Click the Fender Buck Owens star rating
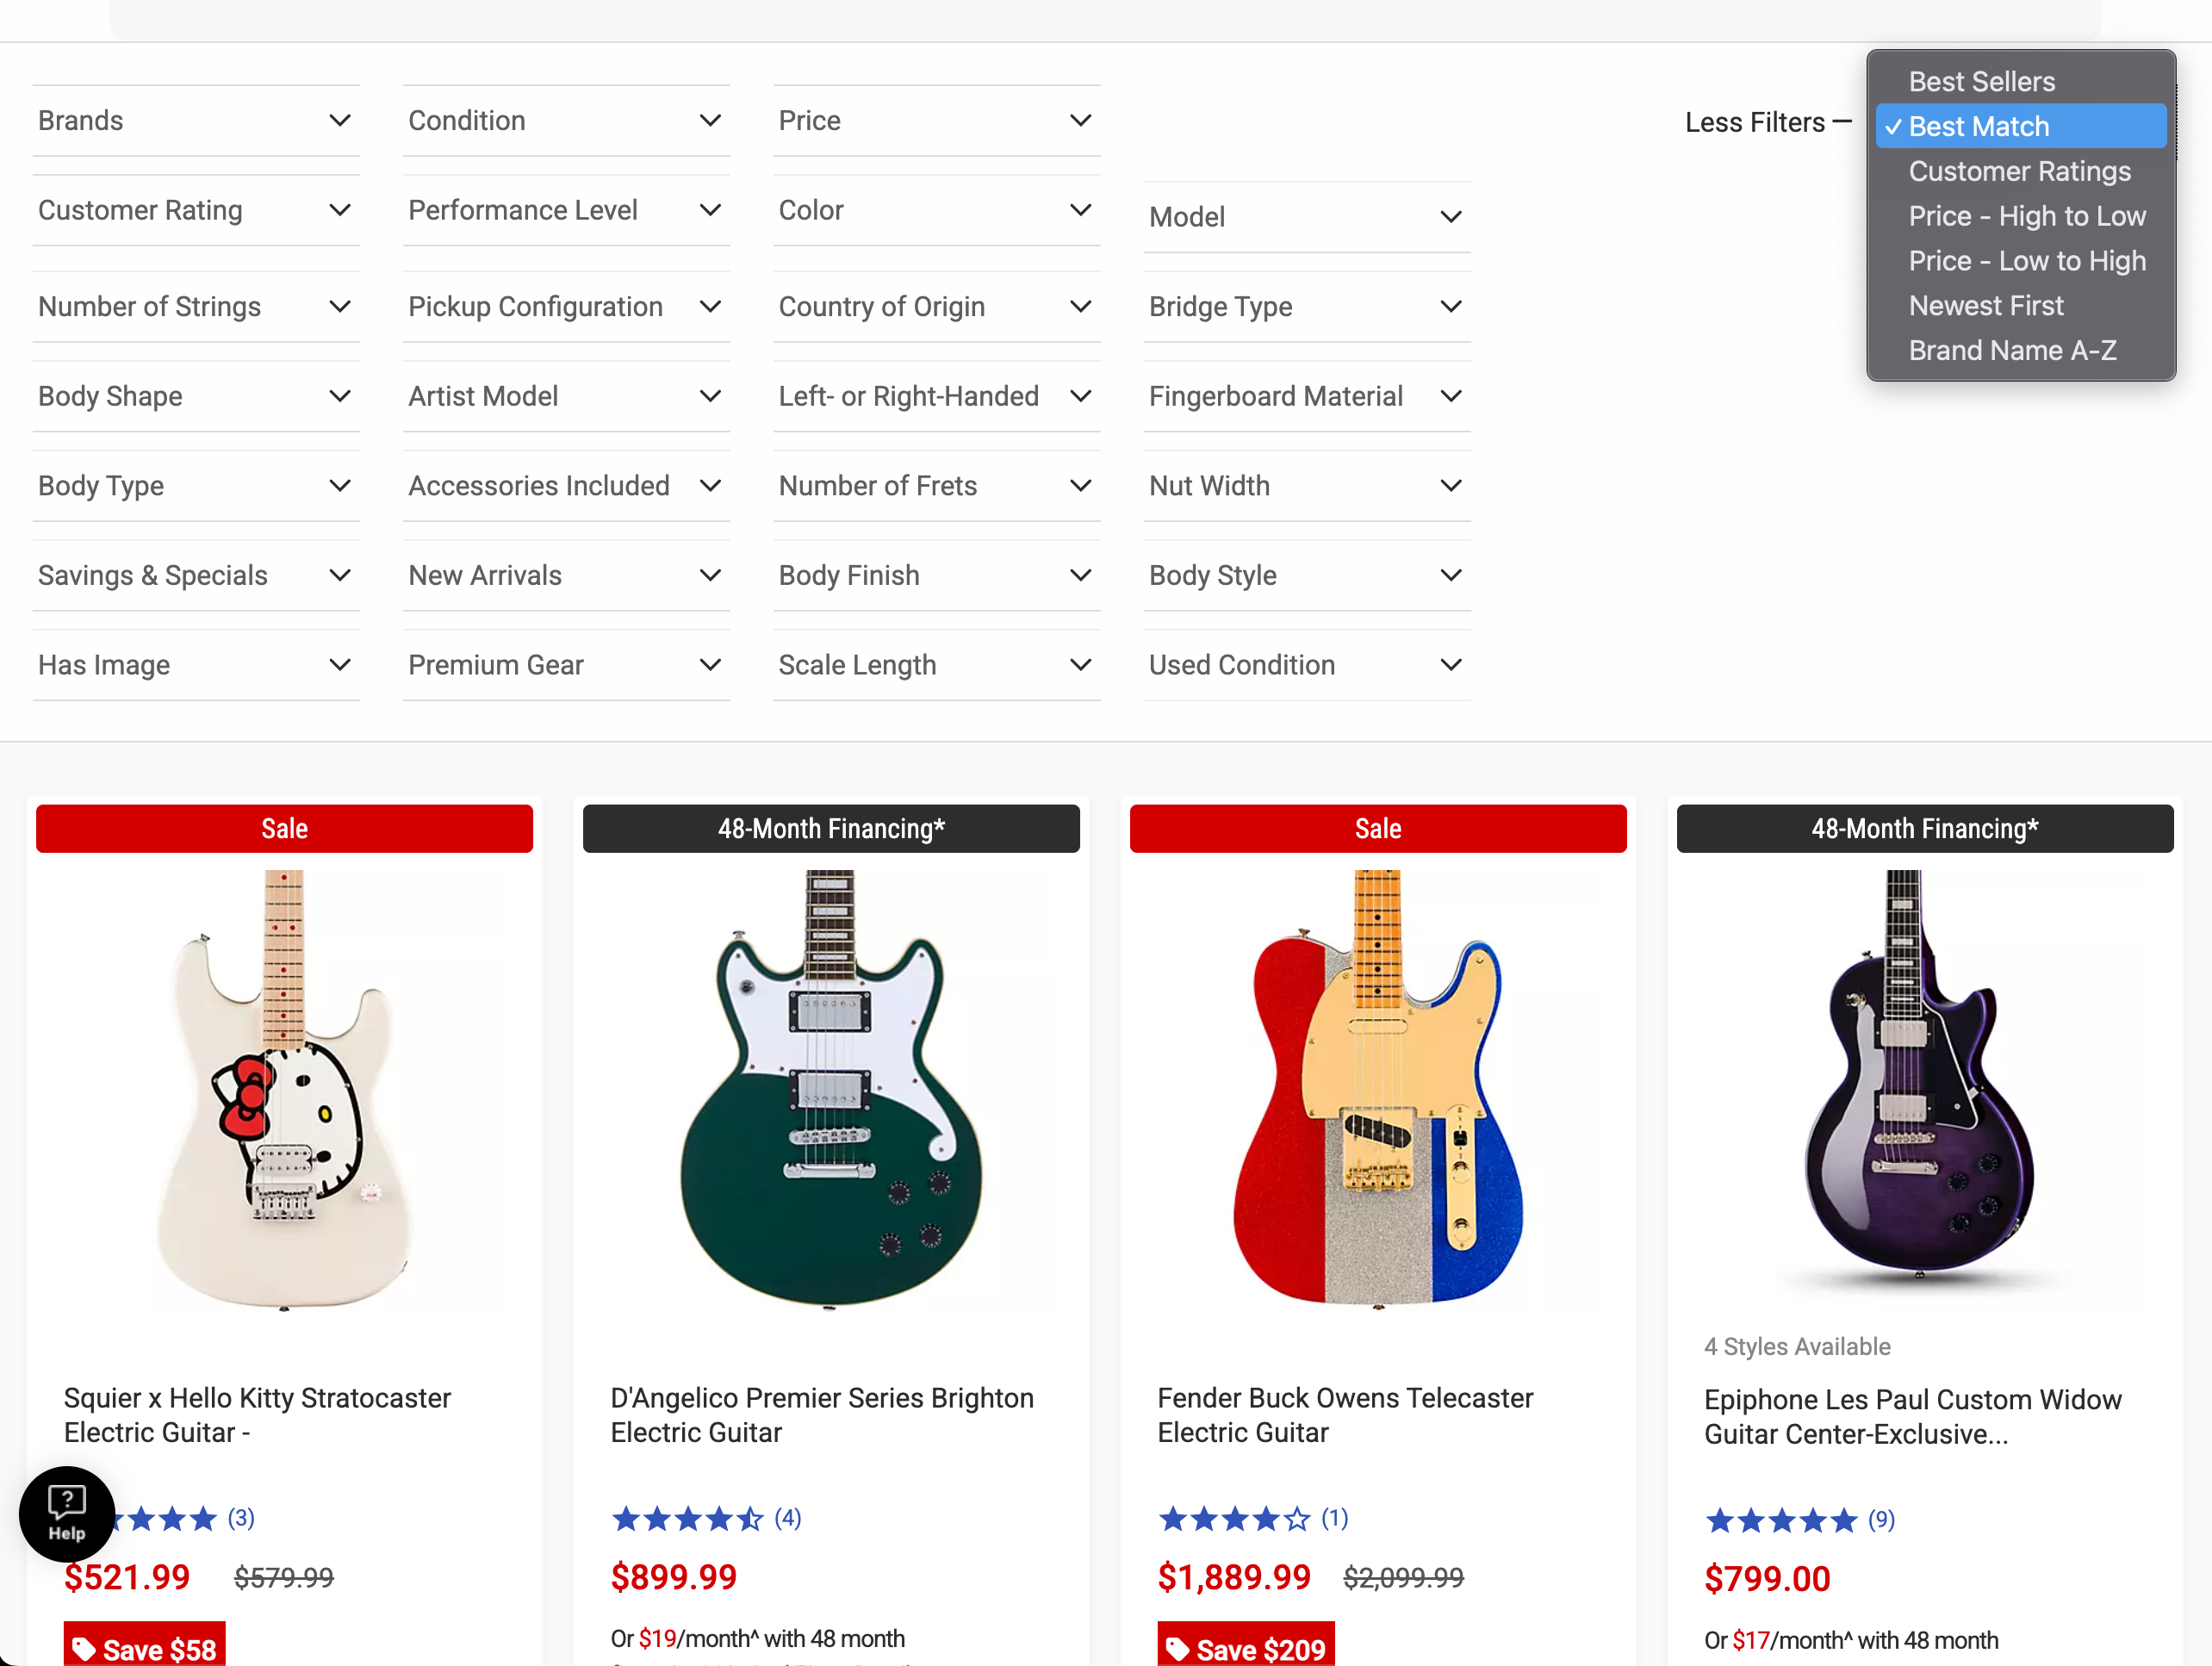Image resolution: width=2212 pixels, height=1666 pixels. click(x=1234, y=1519)
